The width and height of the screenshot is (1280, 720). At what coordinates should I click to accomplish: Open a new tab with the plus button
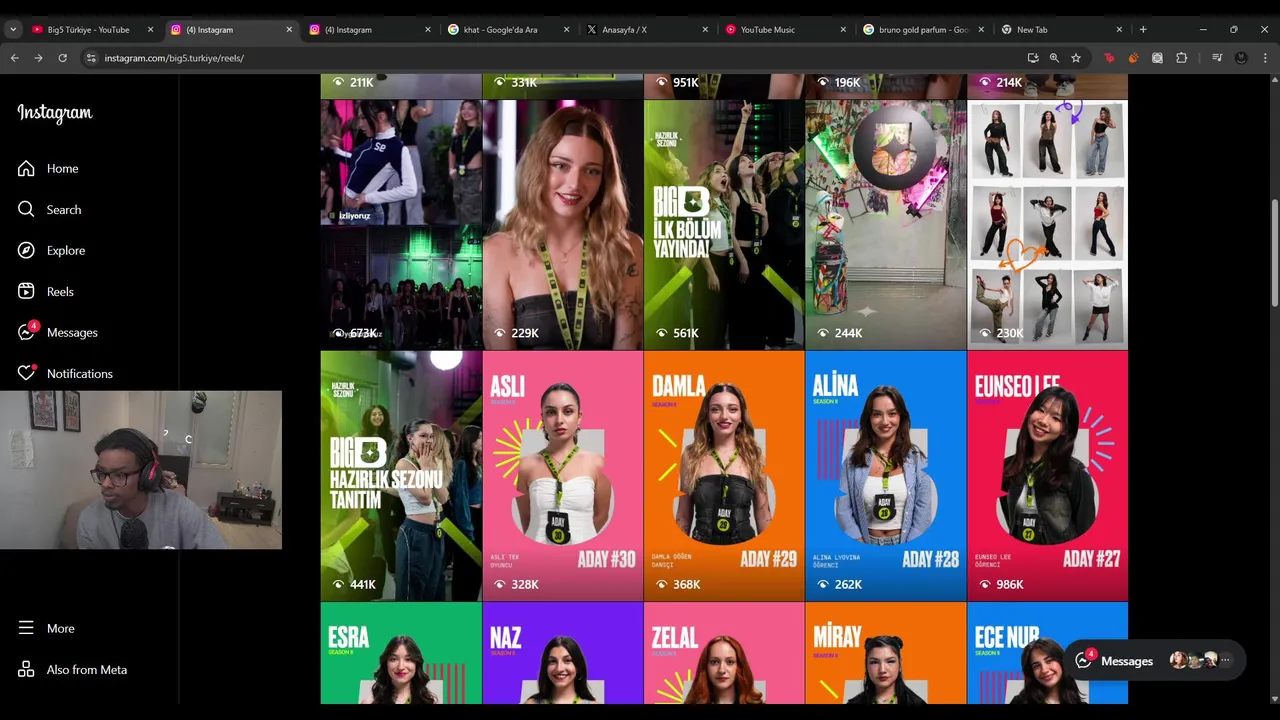tap(1143, 29)
